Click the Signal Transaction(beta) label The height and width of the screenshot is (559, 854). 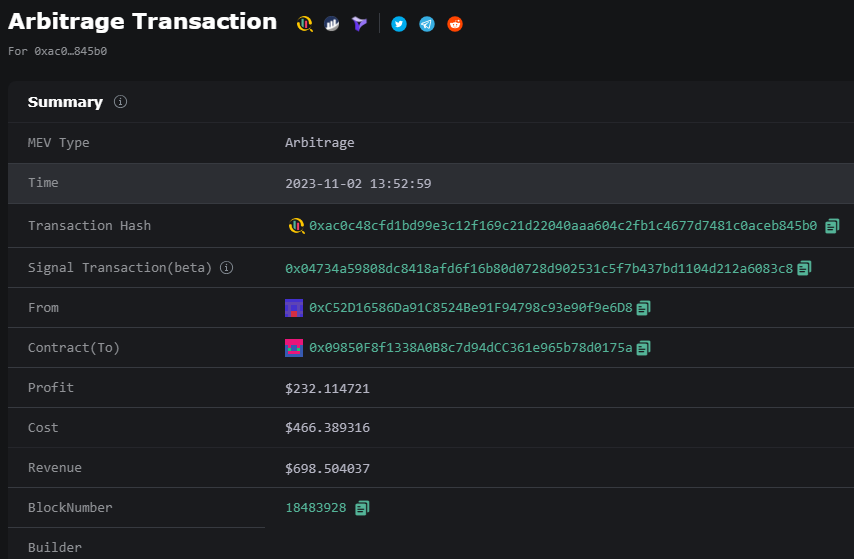tap(120, 268)
